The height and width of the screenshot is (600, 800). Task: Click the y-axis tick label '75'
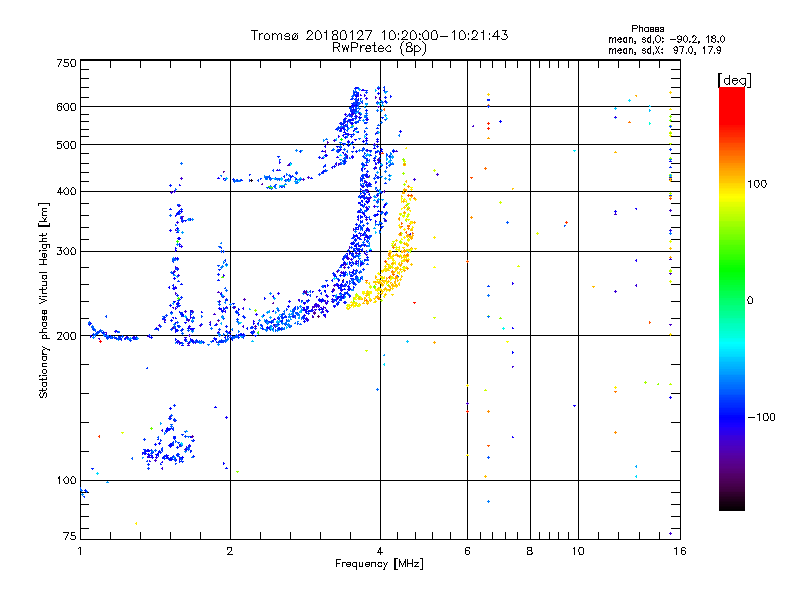point(70,536)
